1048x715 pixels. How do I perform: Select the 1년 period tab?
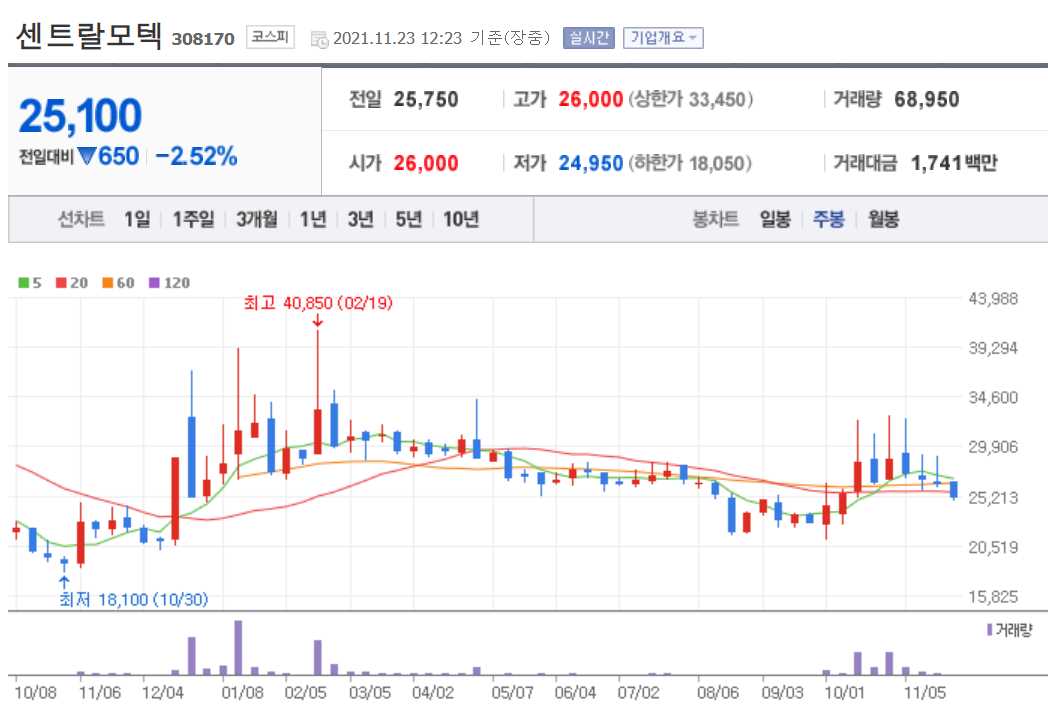point(311,219)
